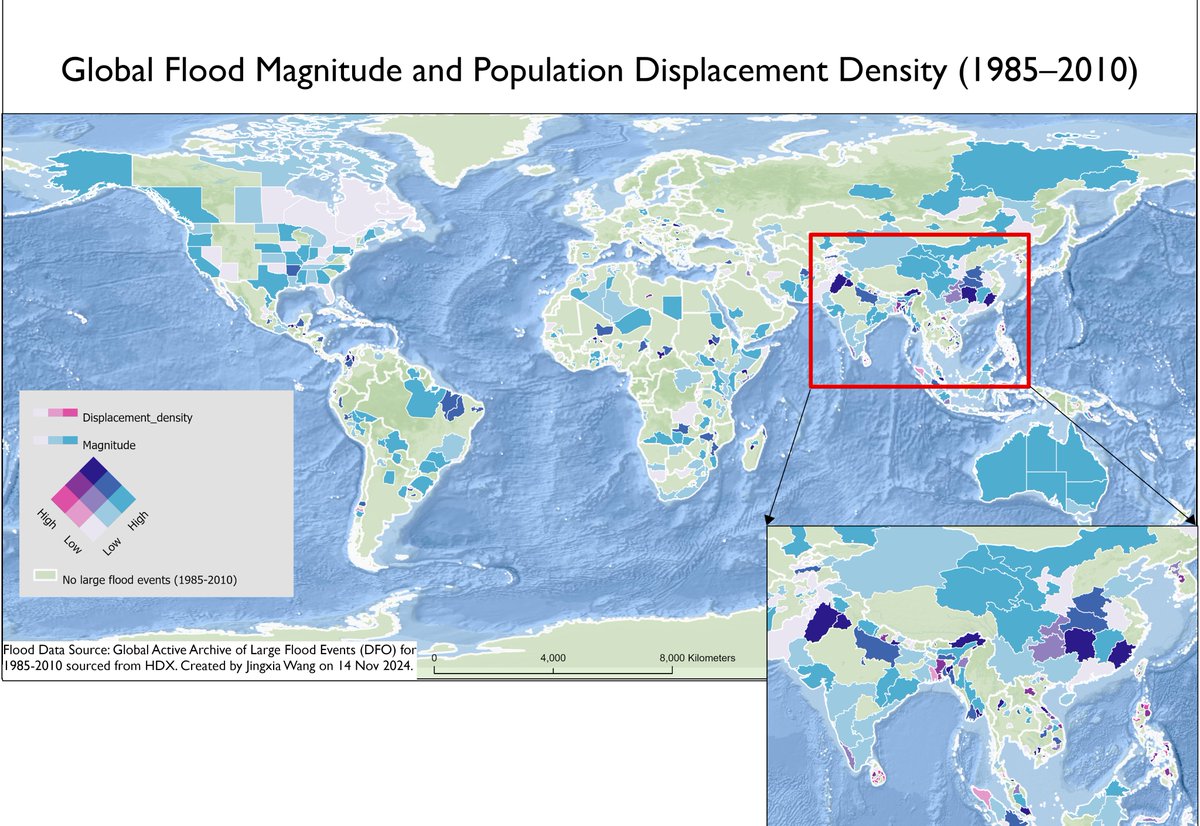Click the Asia inset map at bottom right
The height and width of the screenshot is (826, 1200).
981,675
